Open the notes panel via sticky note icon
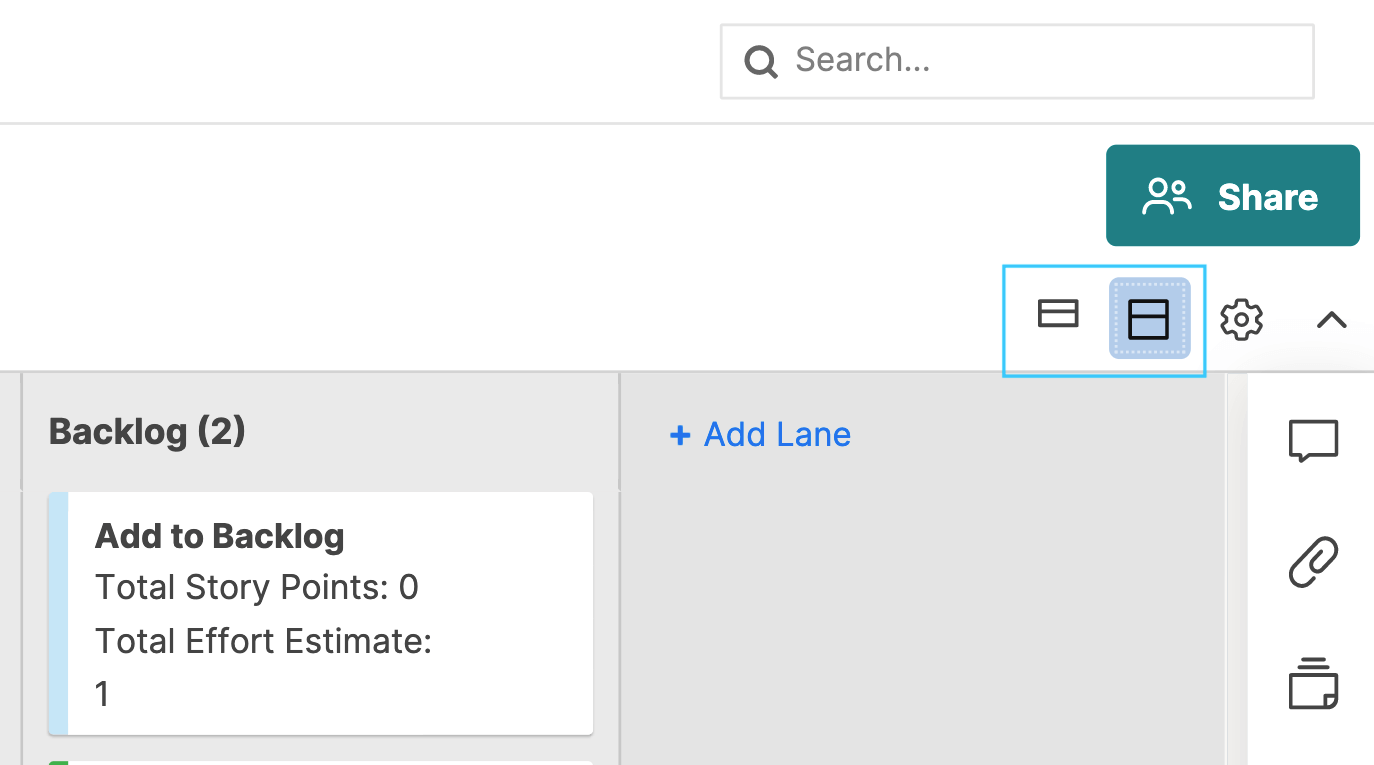Viewport: 1374px width, 765px height. click(x=1313, y=685)
